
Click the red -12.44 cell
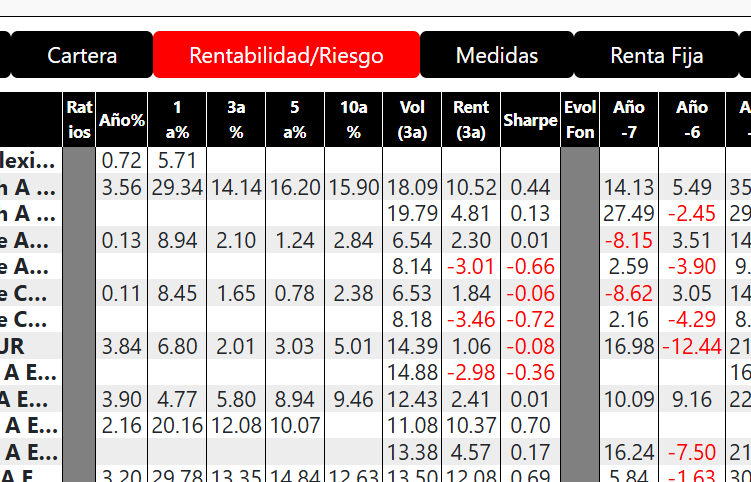pos(692,346)
